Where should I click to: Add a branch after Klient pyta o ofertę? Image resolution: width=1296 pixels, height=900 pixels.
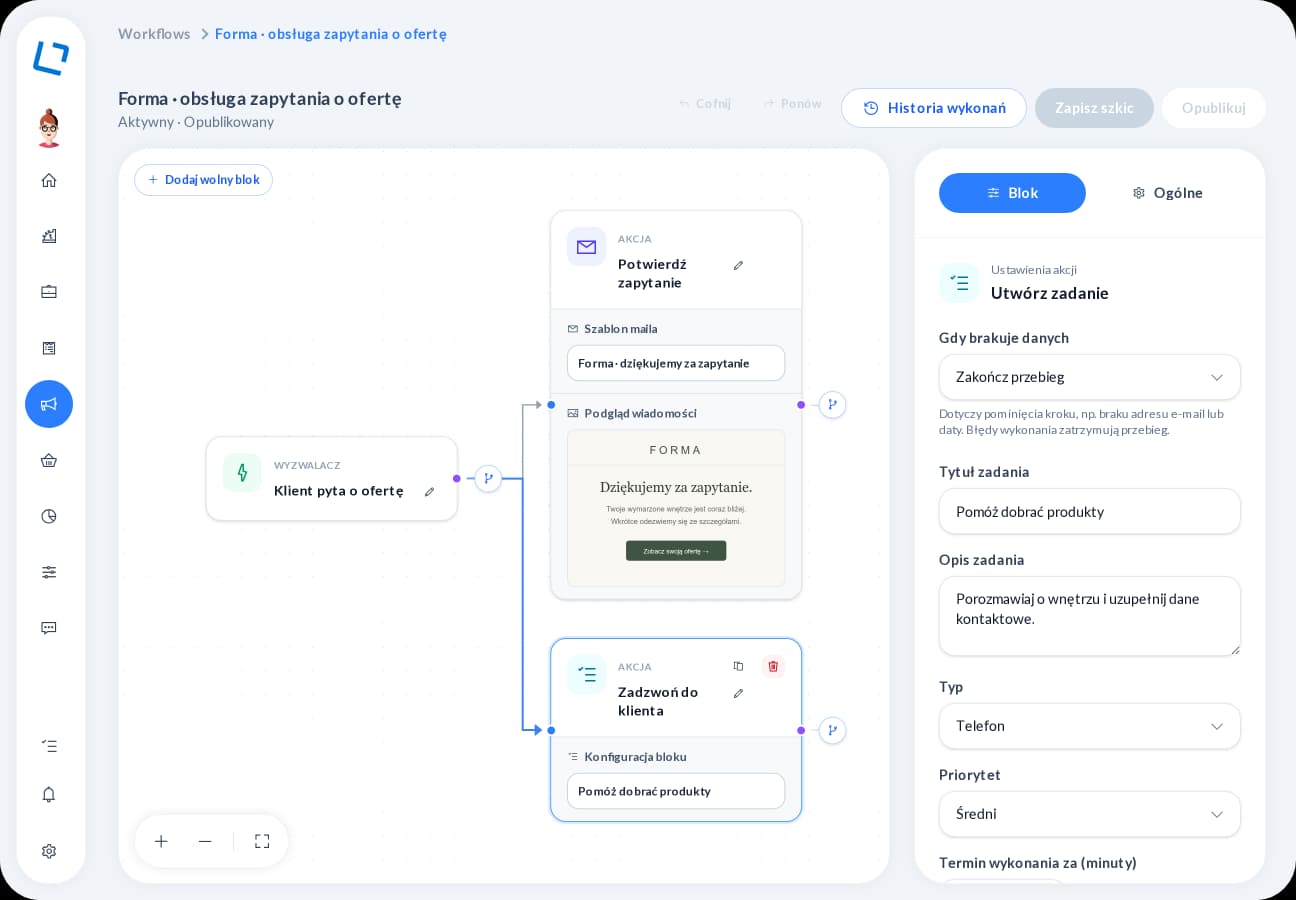(x=488, y=479)
